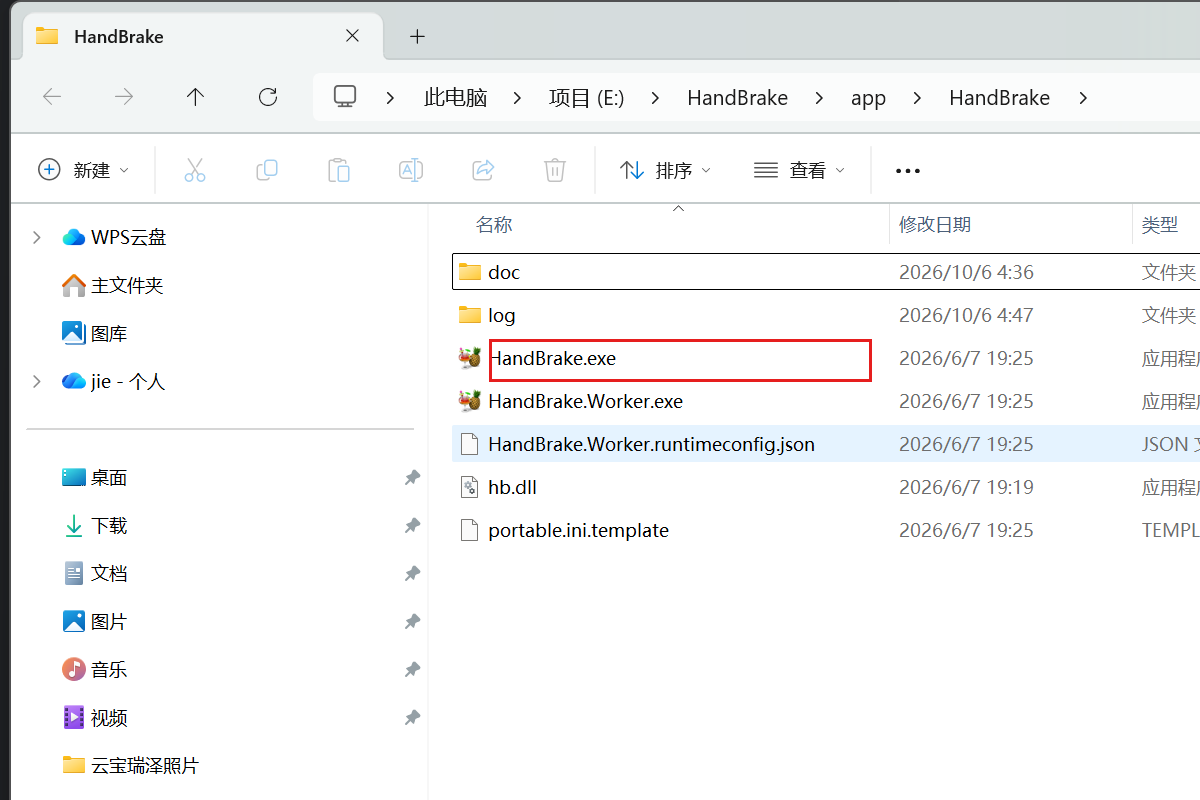Viewport: 1200px width, 800px height.
Task: Open 视频 in sidebar
Action: point(95,718)
